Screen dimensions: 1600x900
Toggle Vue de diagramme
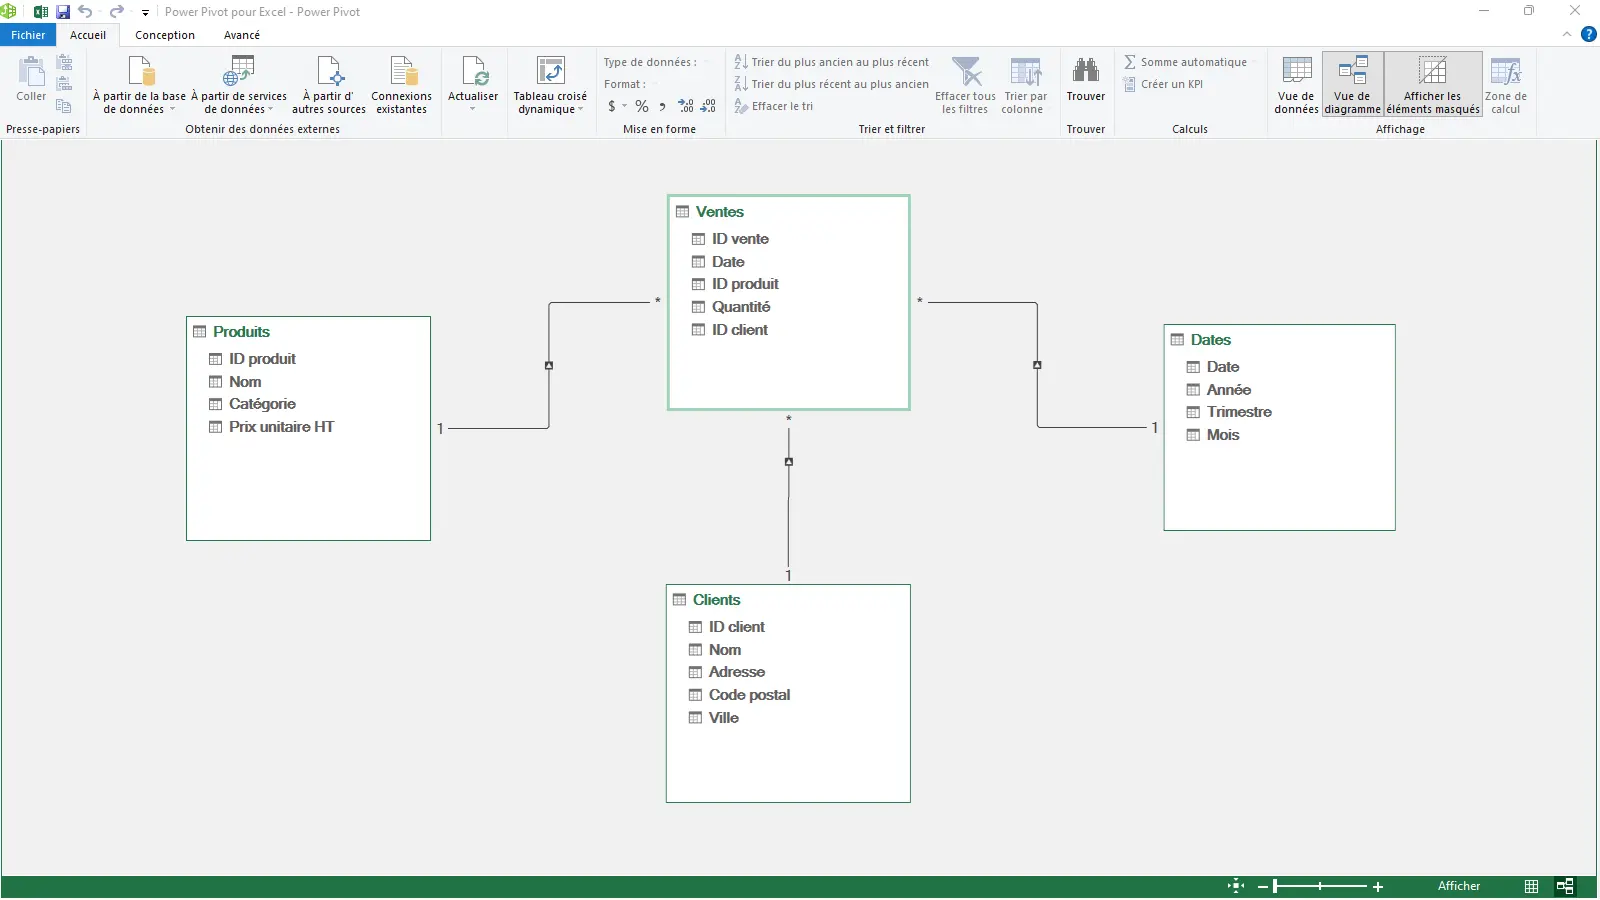click(x=1353, y=85)
